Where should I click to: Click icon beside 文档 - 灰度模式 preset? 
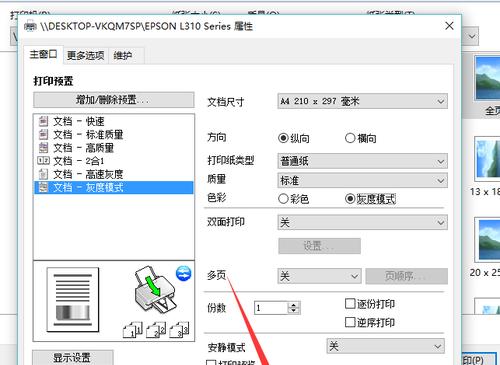(43, 187)
